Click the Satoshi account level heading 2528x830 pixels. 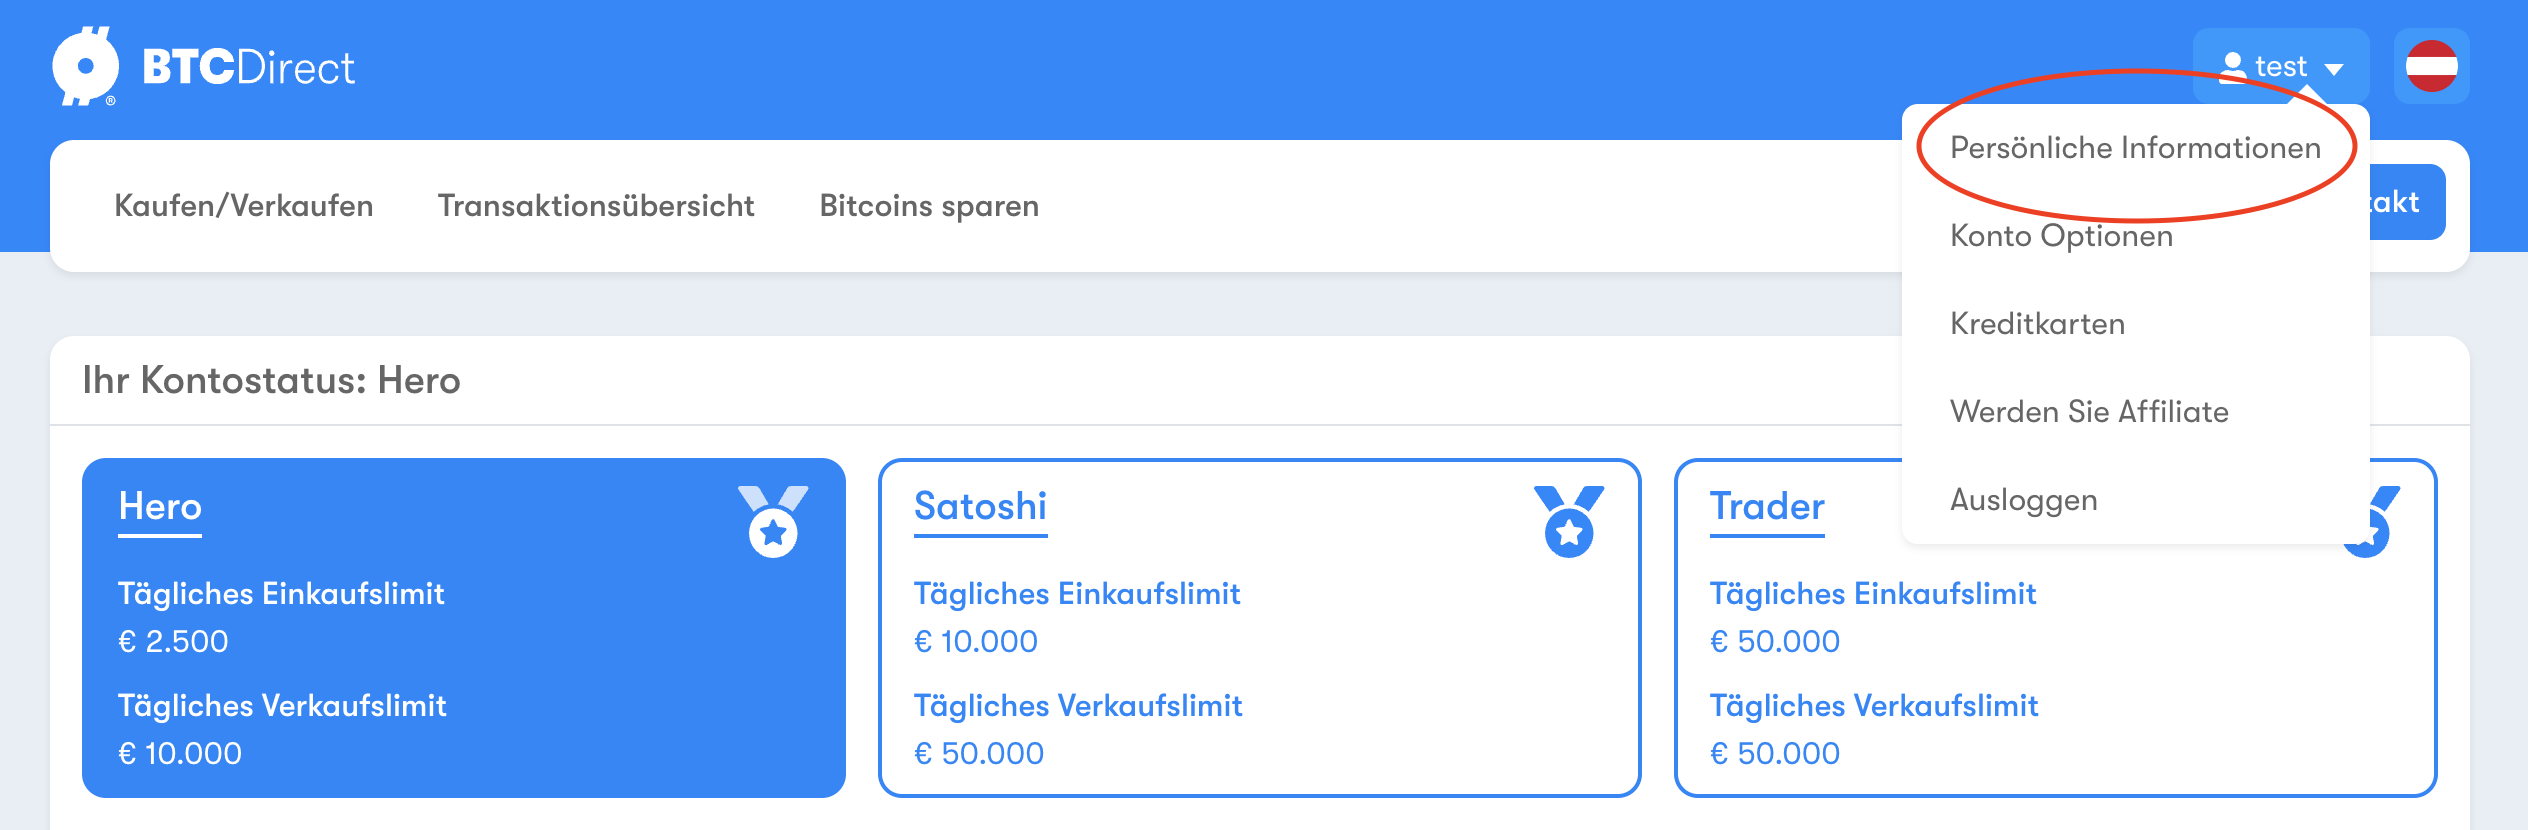[x=980, y=507]
